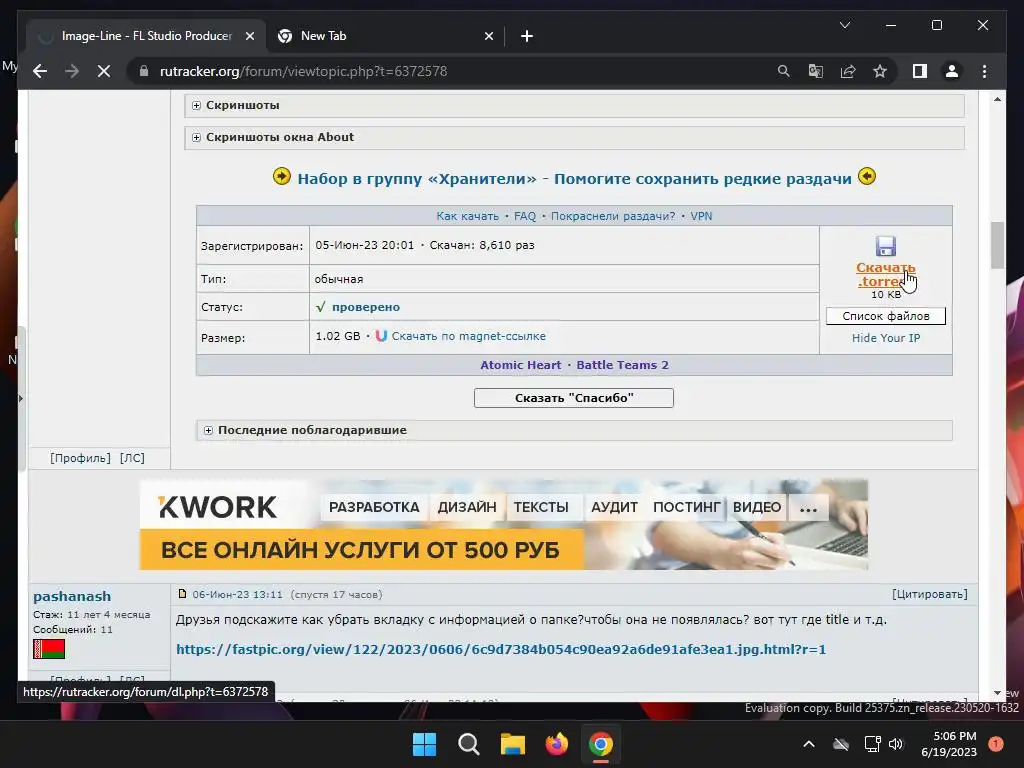Click the address bar URL field
Image resolution: width=1024 pixels, height=768 pixels.
click(451, 71)
